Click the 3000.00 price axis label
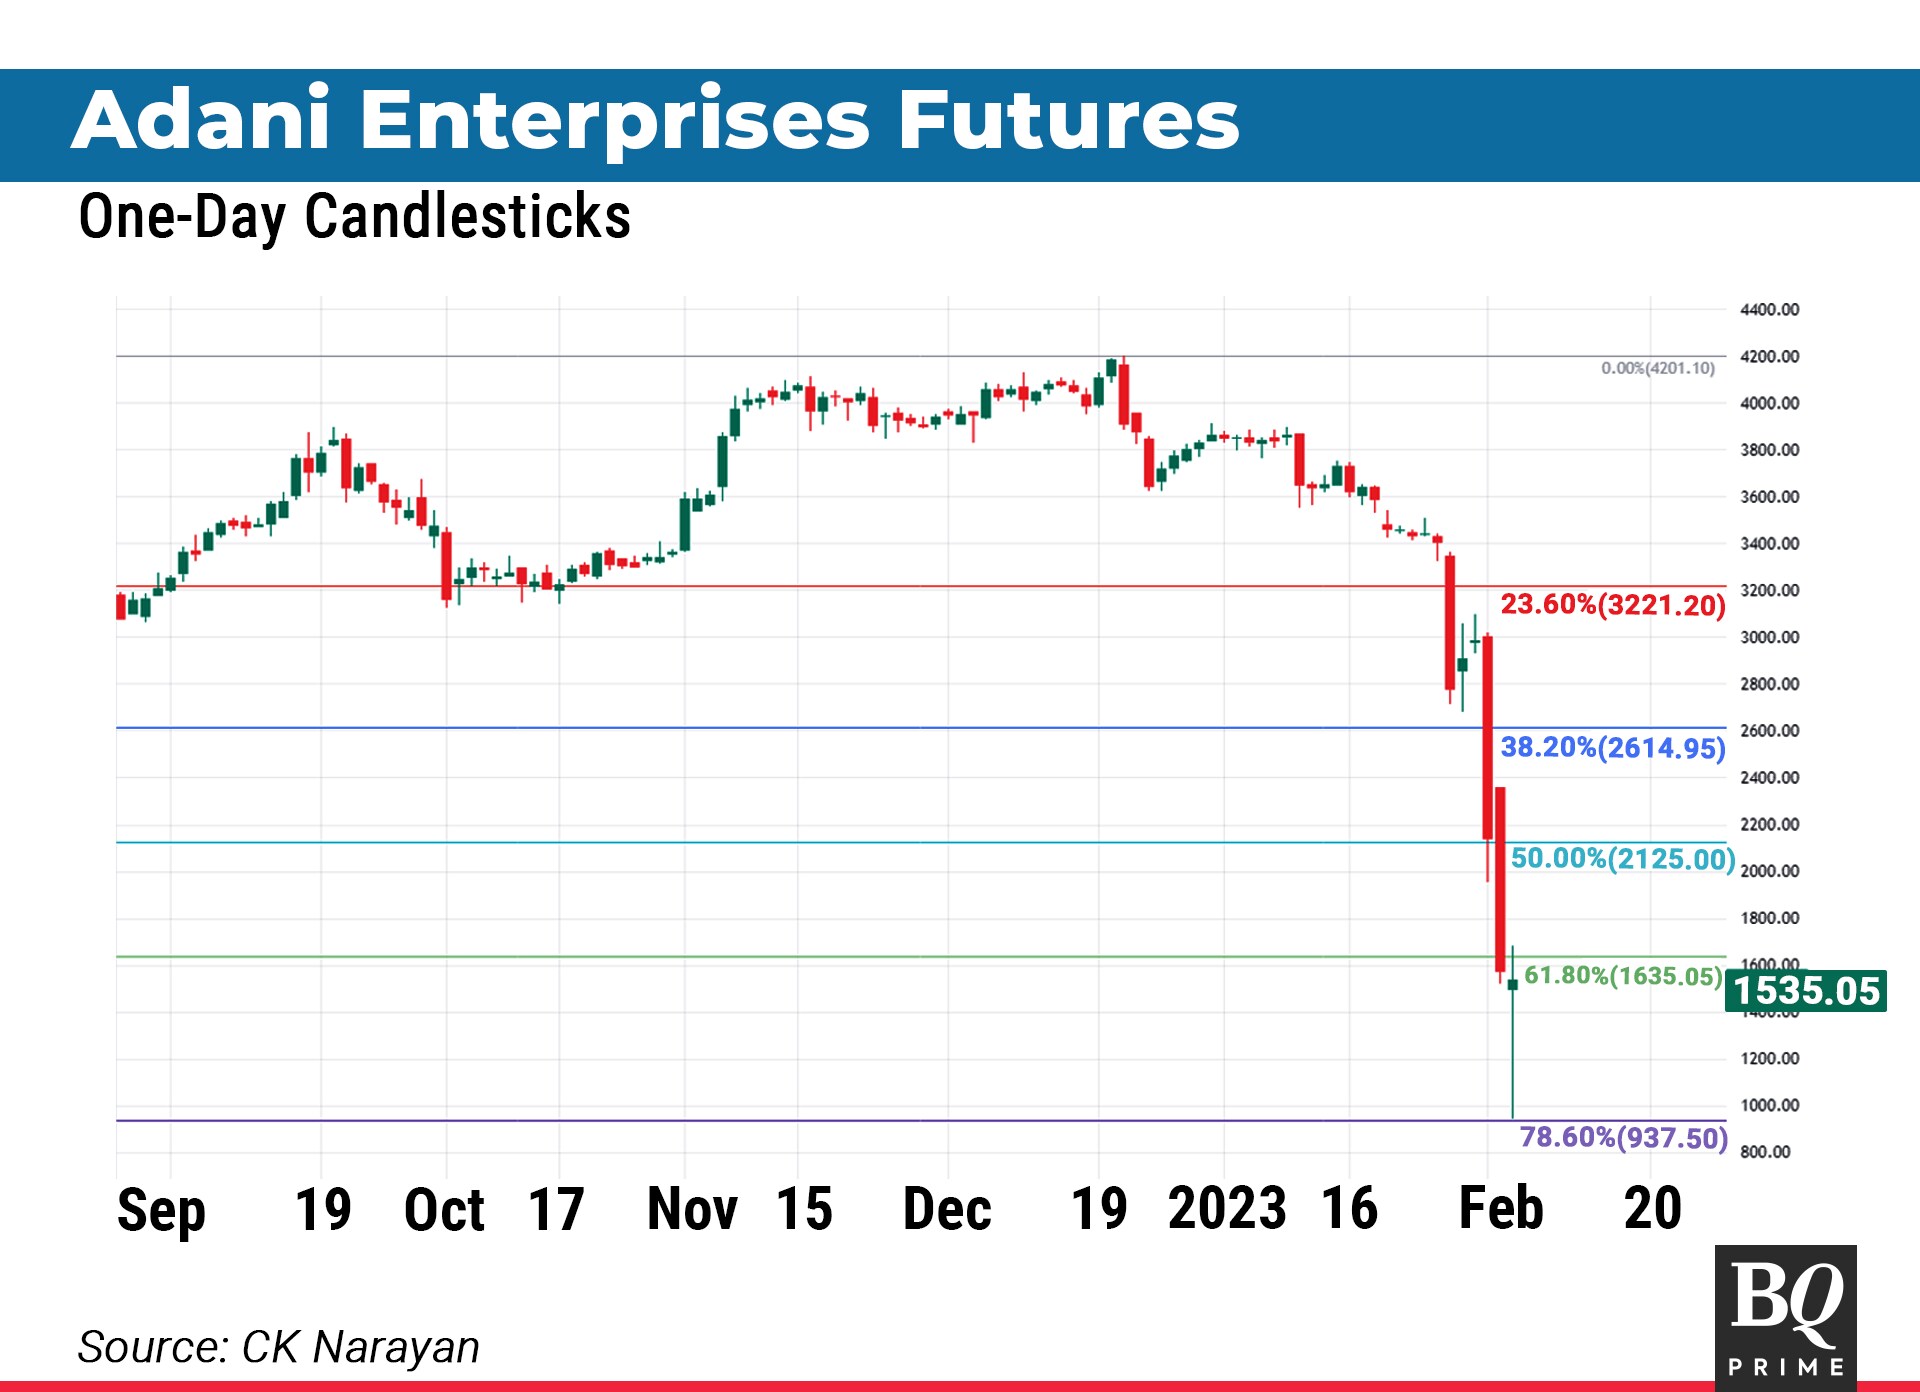The image size is (1920, 1392). point(1769,637)
